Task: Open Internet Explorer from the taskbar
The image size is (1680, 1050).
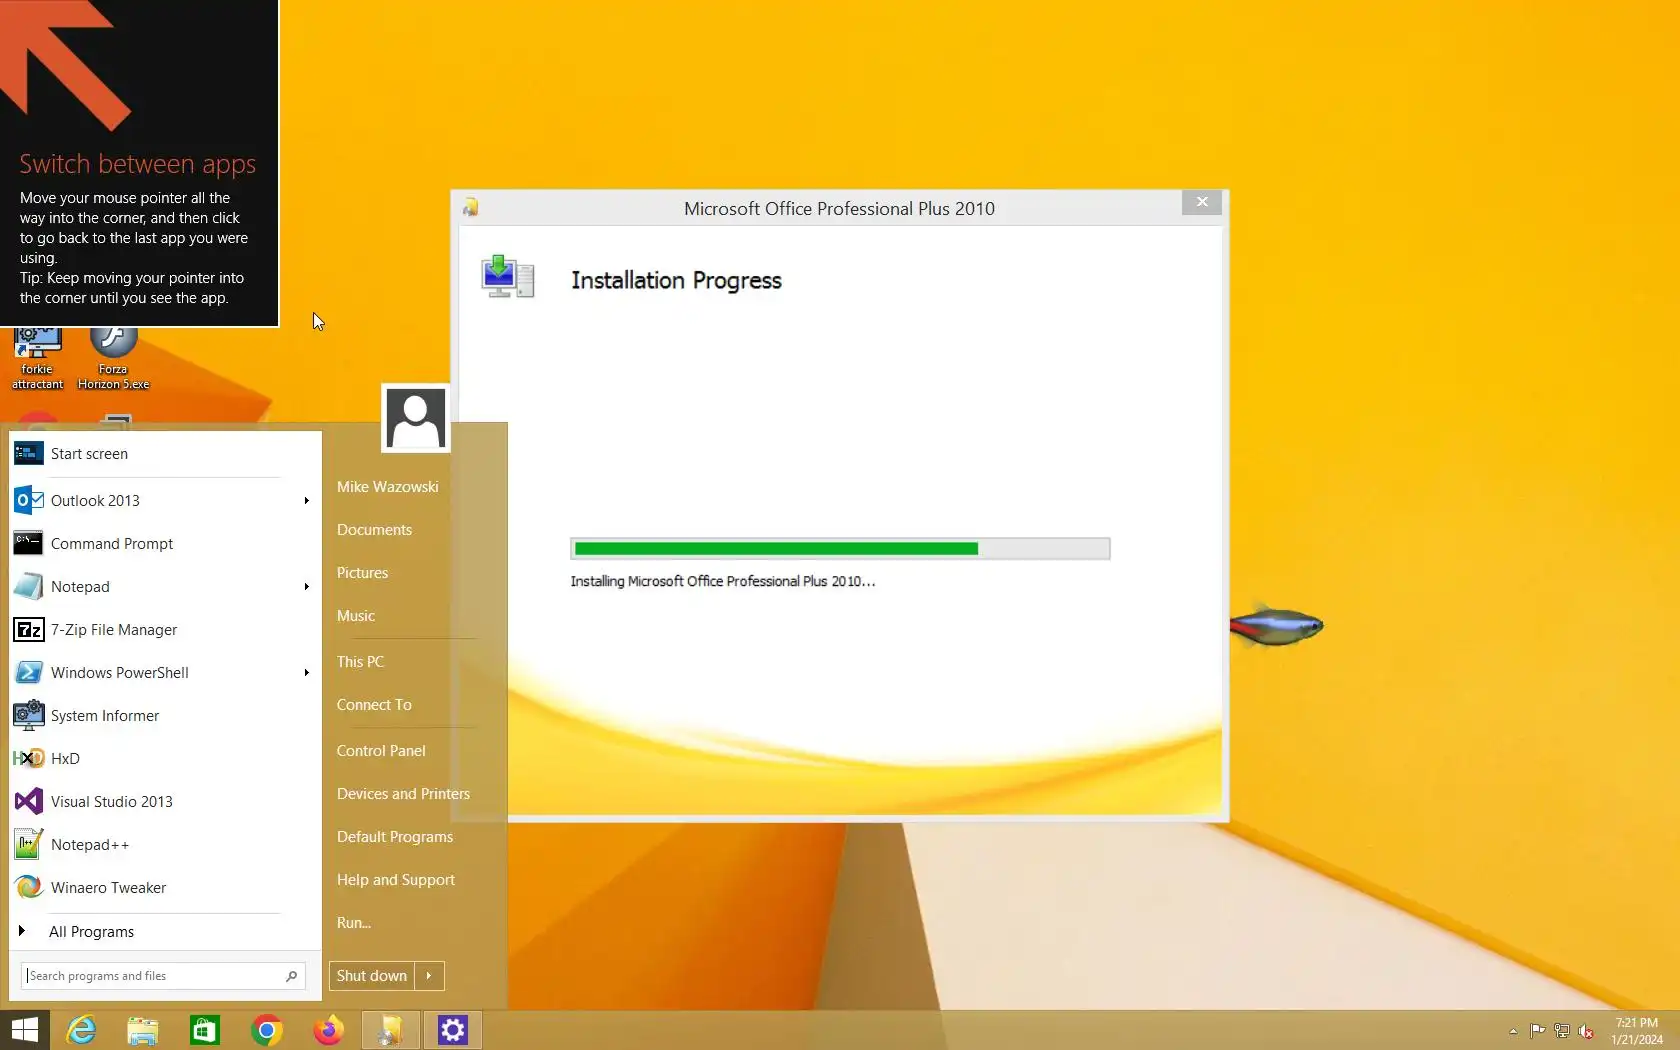Action: pyautogui.click(x=81, y=1030)
